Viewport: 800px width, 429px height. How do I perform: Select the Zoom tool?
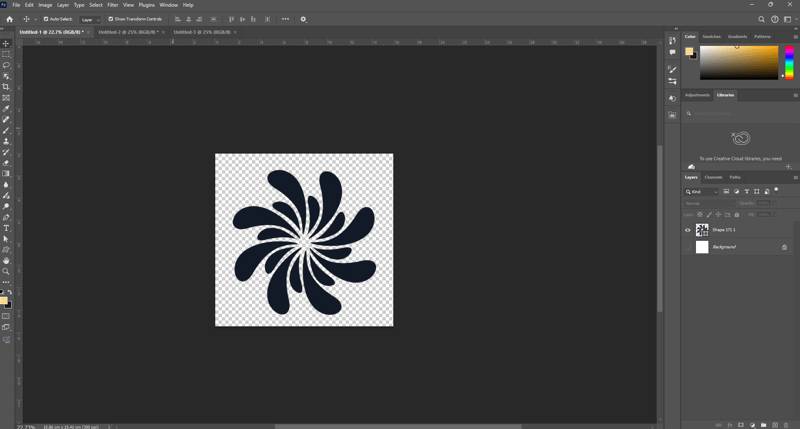click(6, 271)
